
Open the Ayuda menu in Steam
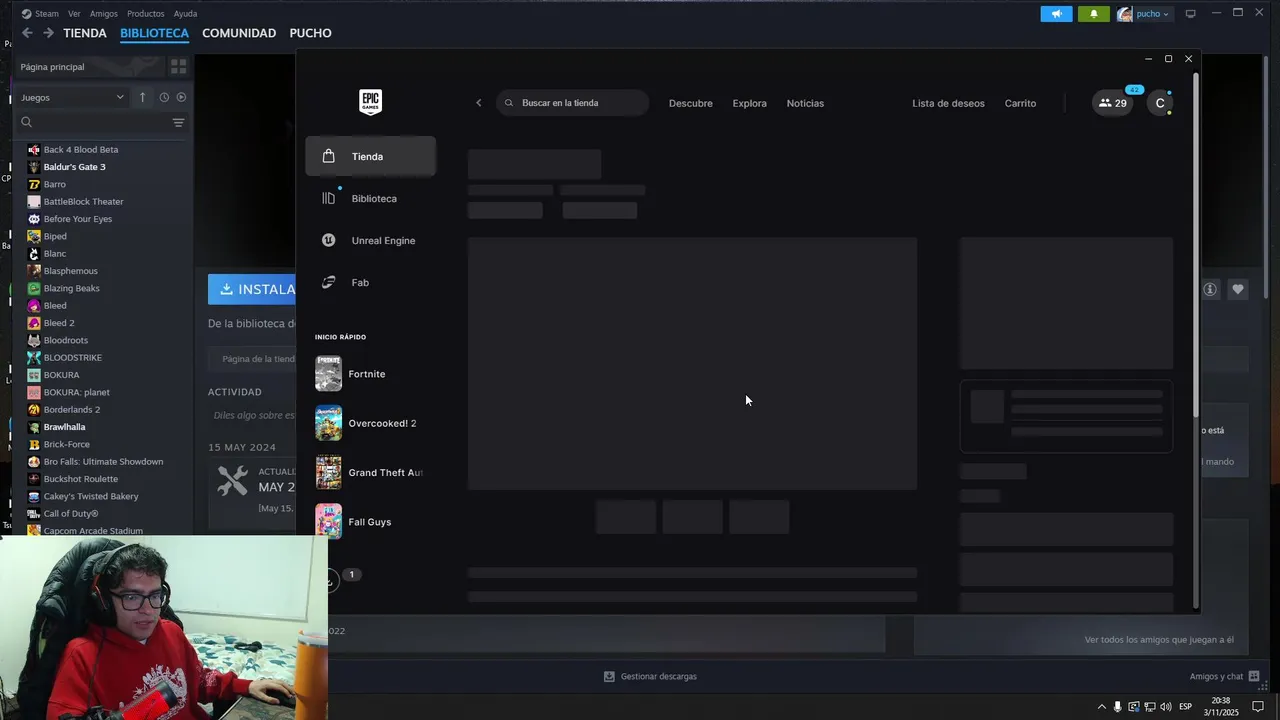point(185,14)
